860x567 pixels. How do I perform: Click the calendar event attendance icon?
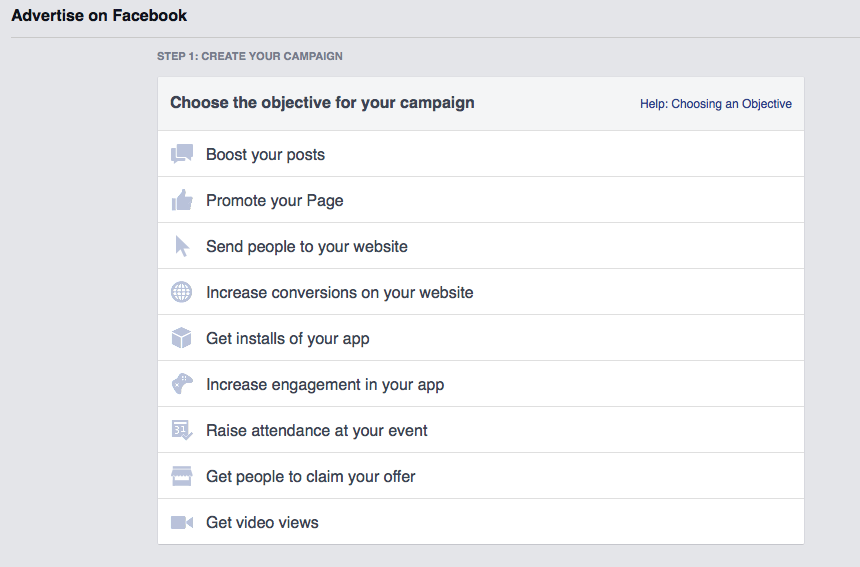182,430
